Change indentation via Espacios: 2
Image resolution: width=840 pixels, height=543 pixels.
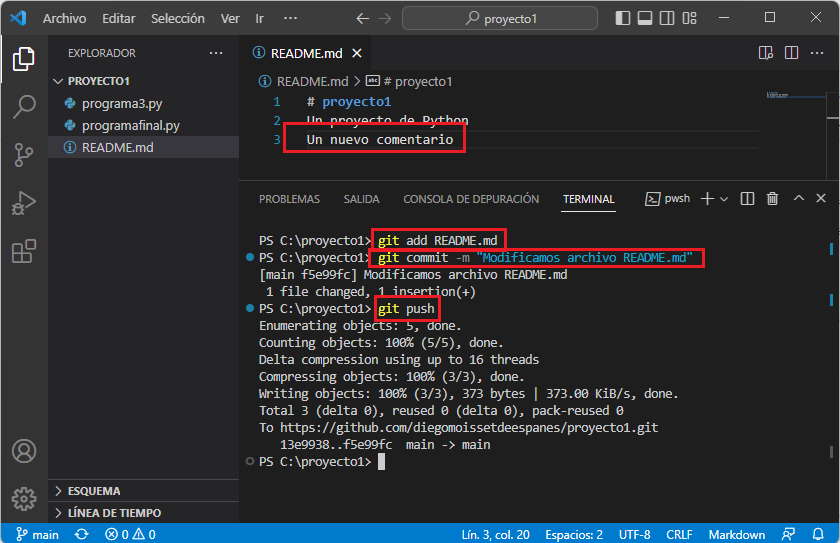[574, 535]
